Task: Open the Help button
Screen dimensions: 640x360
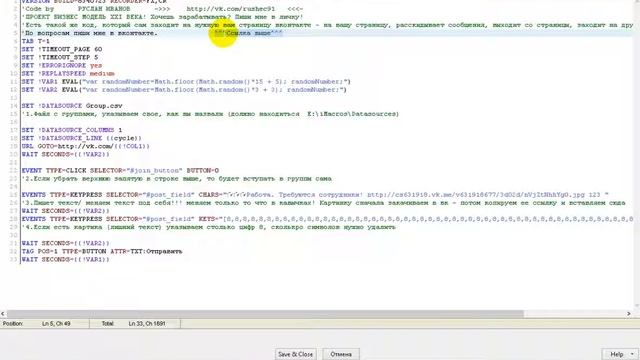Action: pyautogui.click(x=616, y=354)
